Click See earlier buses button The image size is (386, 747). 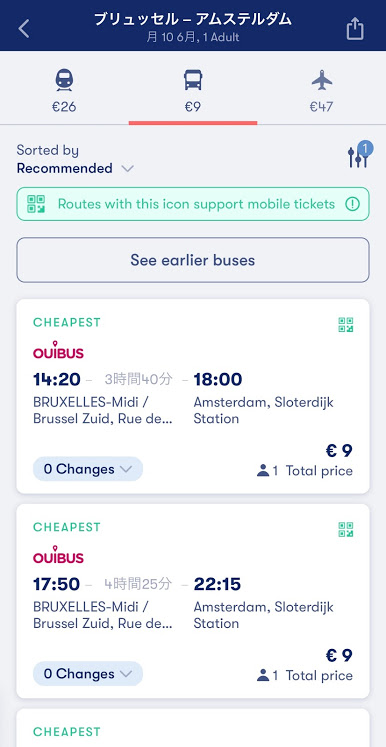(x=193, y=260)
